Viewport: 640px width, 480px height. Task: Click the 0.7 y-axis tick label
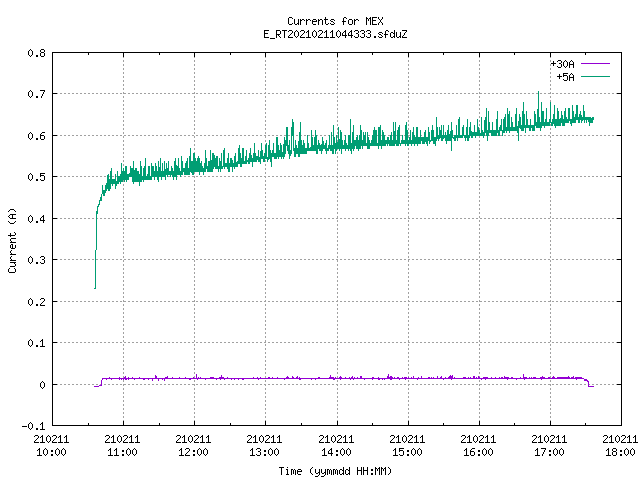pos(36,94)
